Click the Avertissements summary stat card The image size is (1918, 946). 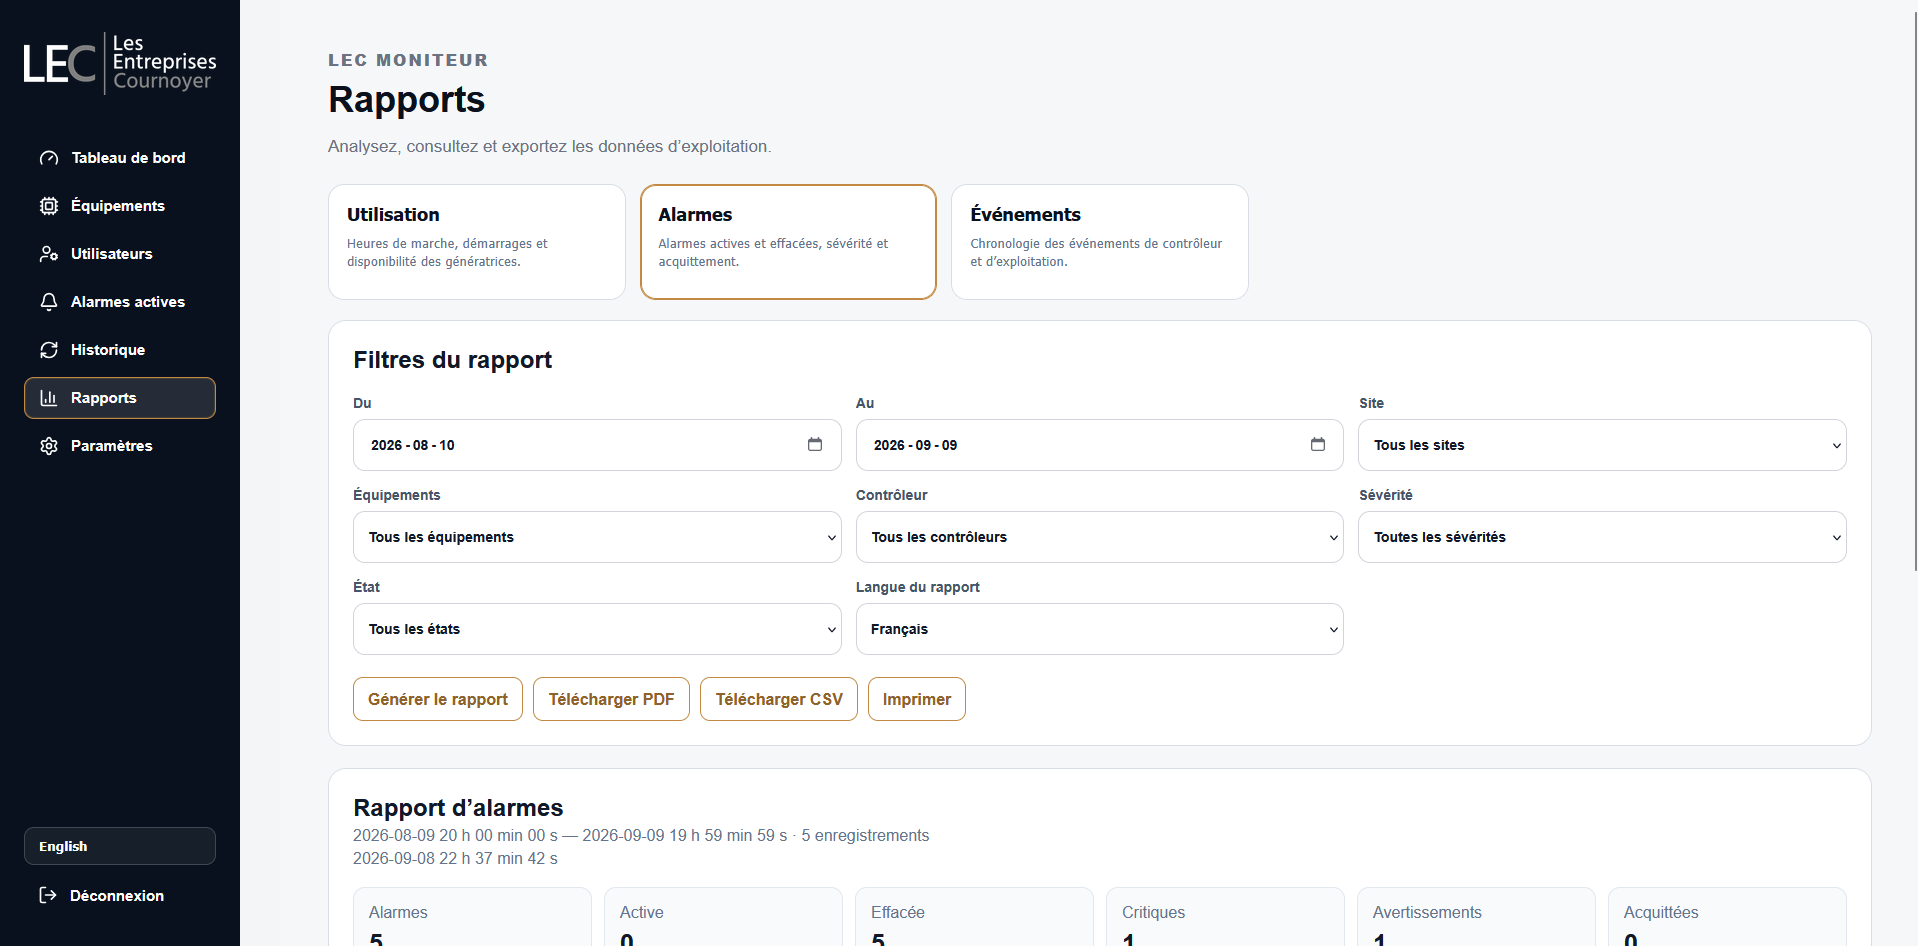(1476, 917)
